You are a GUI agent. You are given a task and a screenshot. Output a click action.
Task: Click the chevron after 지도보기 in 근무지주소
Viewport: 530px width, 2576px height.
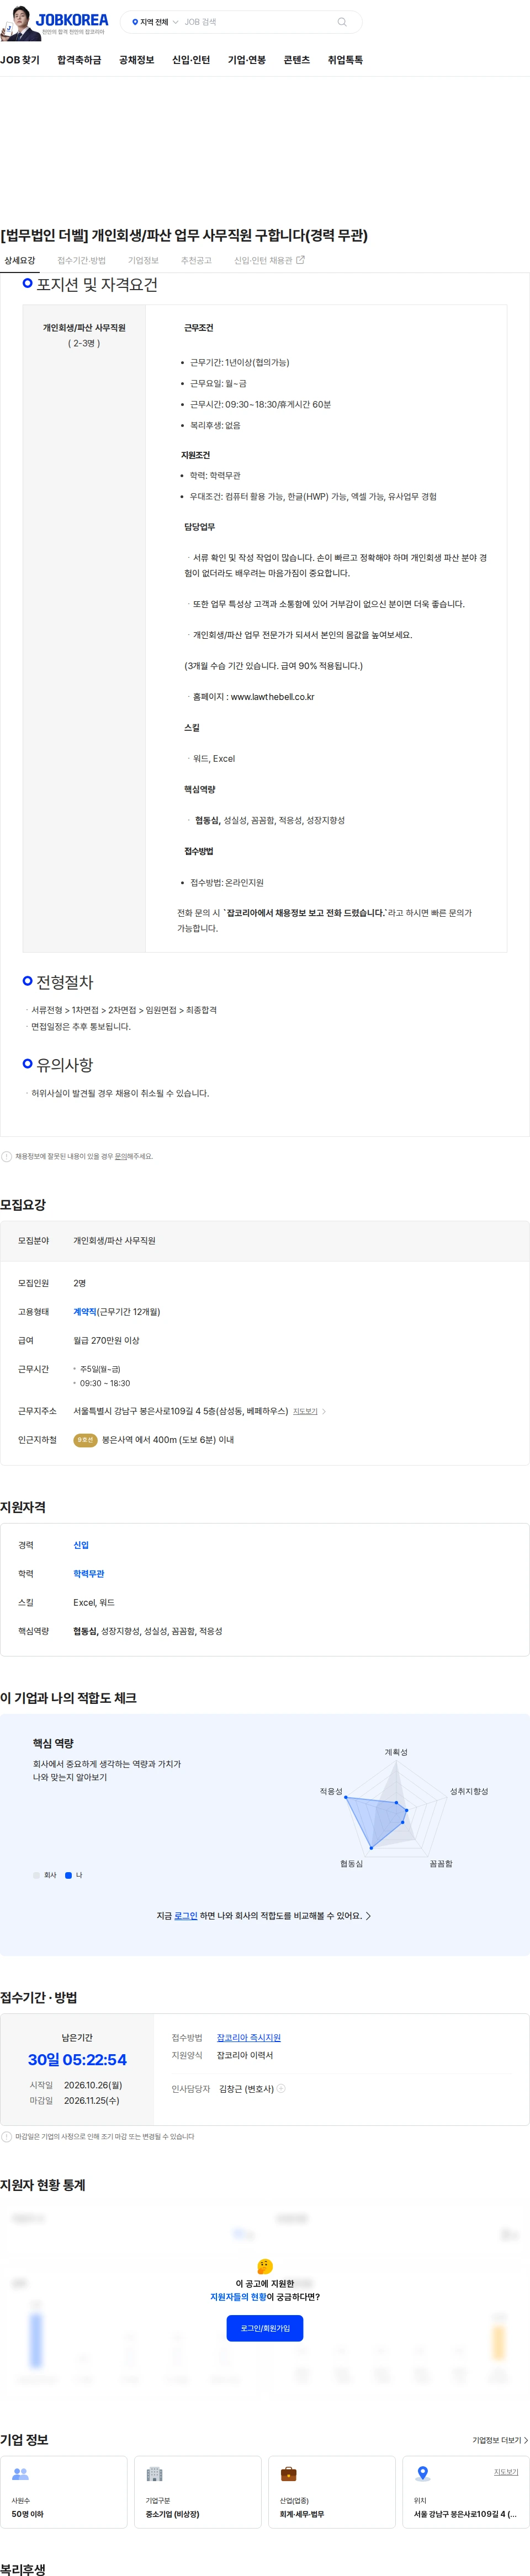pyautogui.click(x=323, y=1411)
